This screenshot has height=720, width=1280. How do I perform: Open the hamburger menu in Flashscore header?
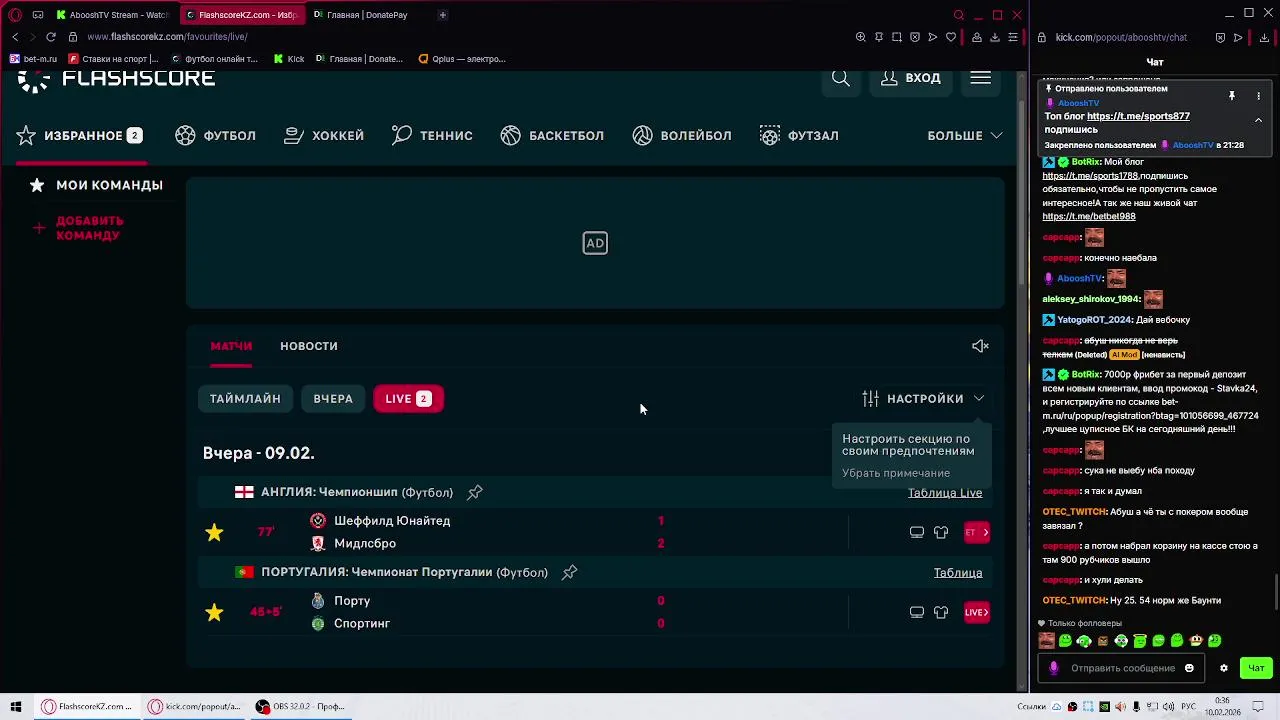click(980, 78)
